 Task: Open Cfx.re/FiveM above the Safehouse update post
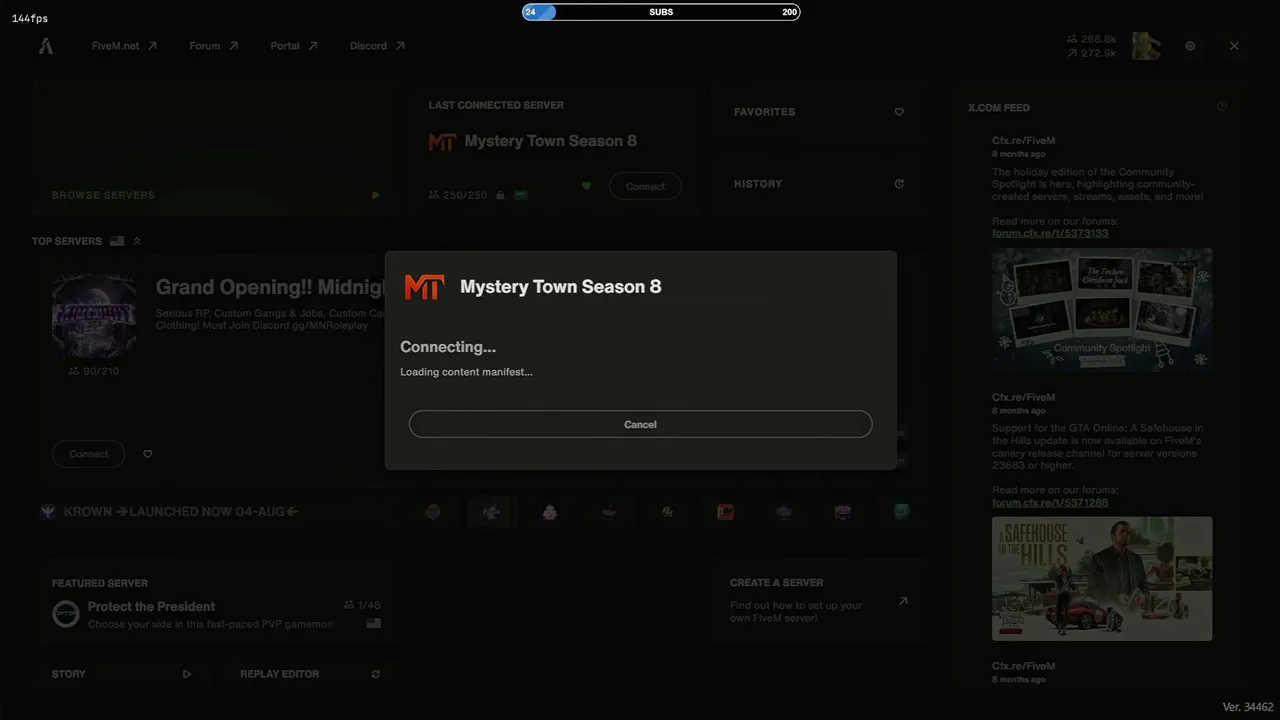click(x=1023, y=397)
